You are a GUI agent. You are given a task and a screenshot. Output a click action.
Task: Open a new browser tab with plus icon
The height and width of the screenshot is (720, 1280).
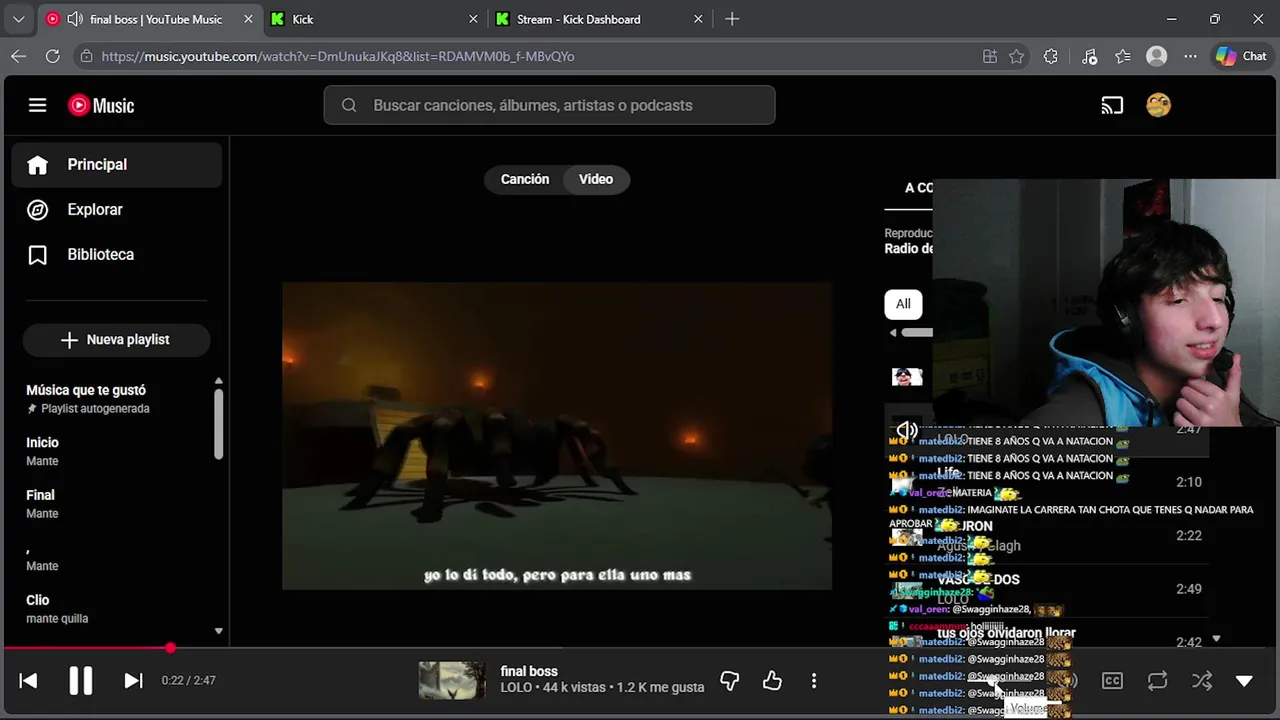tap(732, 19)
